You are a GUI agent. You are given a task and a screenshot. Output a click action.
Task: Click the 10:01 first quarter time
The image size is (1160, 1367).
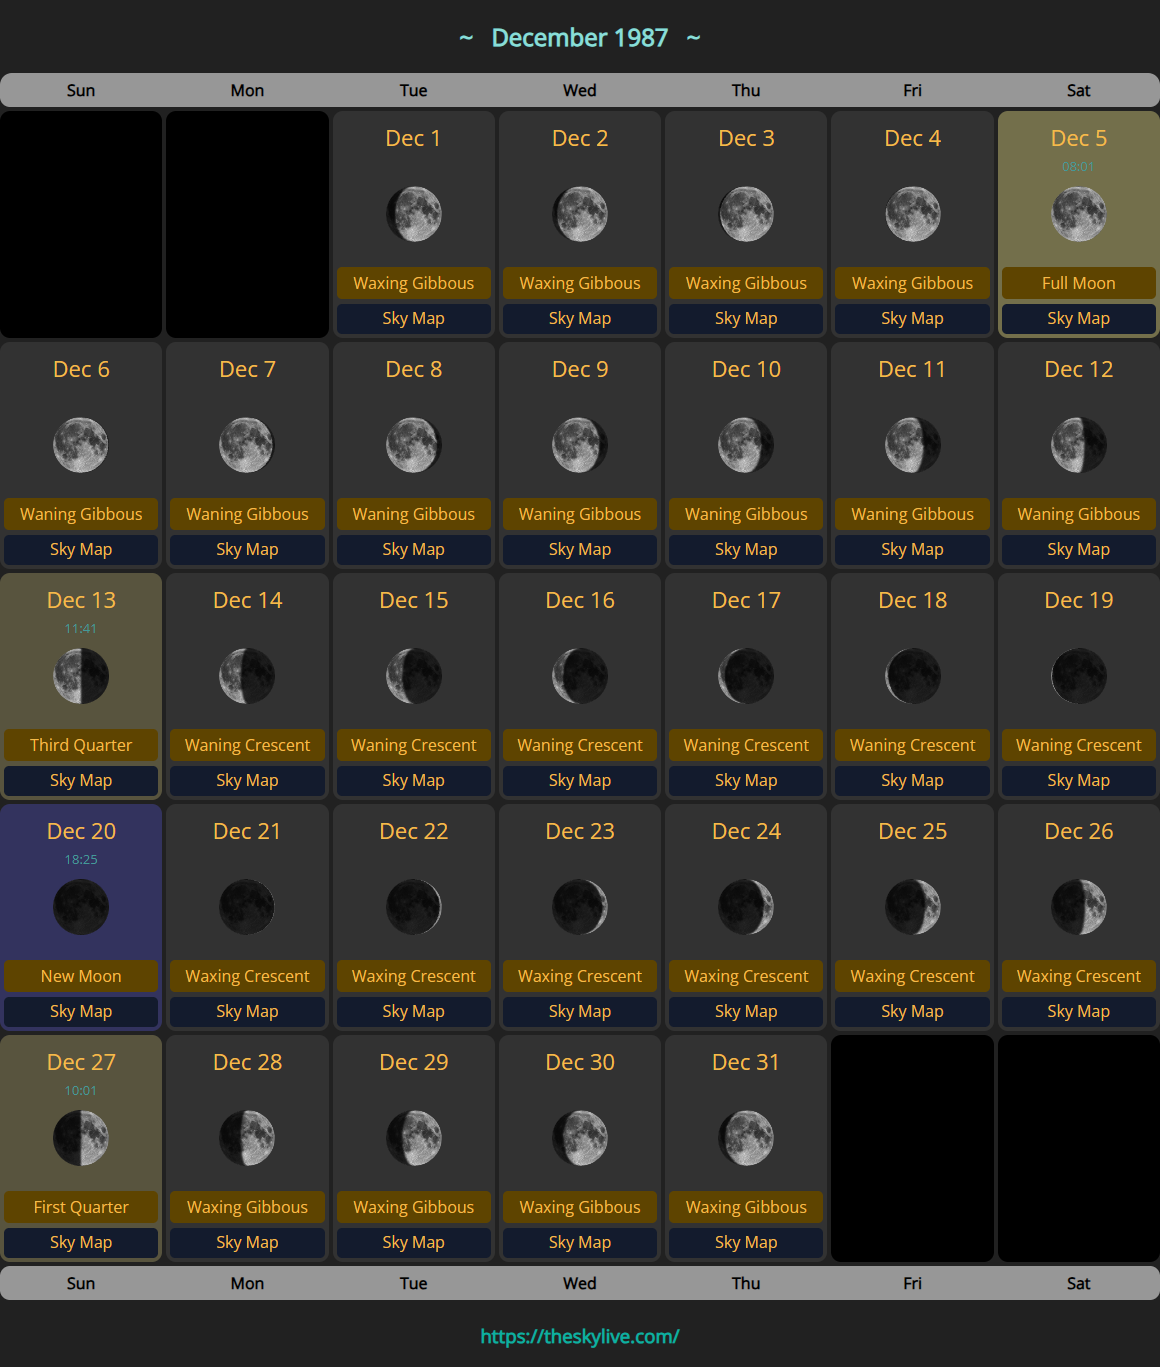tap(81, 1090)
